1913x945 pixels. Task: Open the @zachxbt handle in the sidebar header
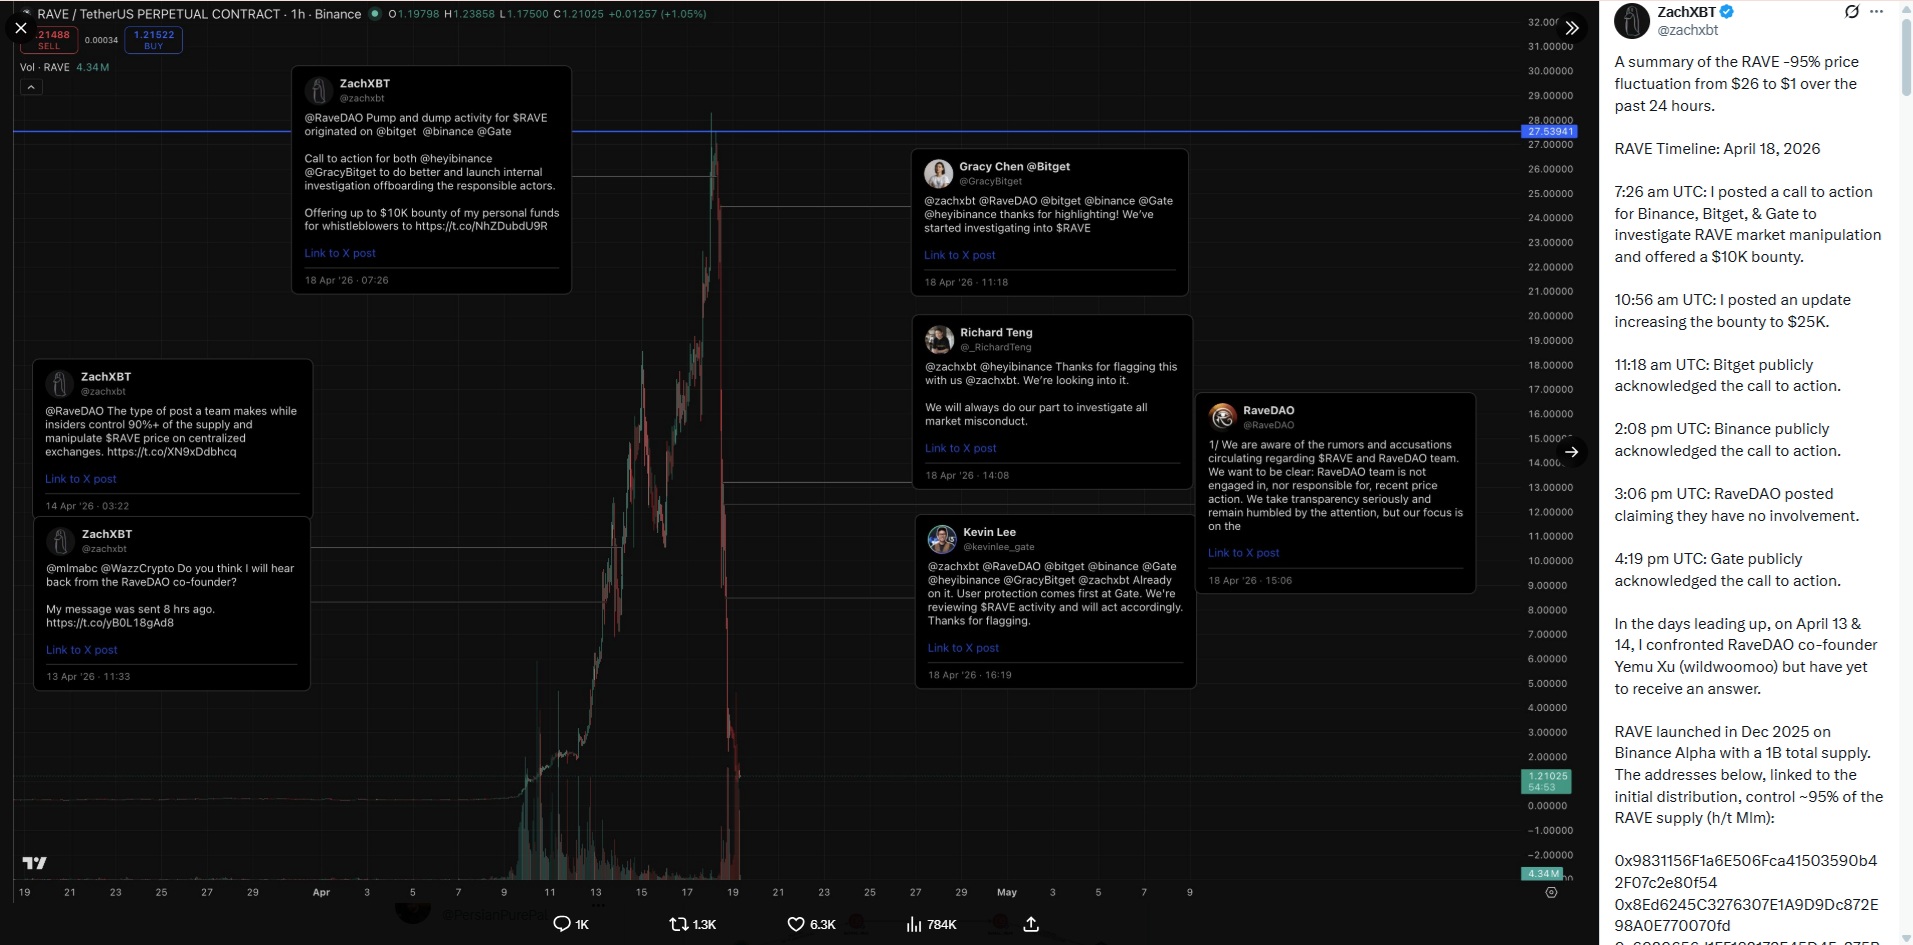click(x=1688, y=30)
